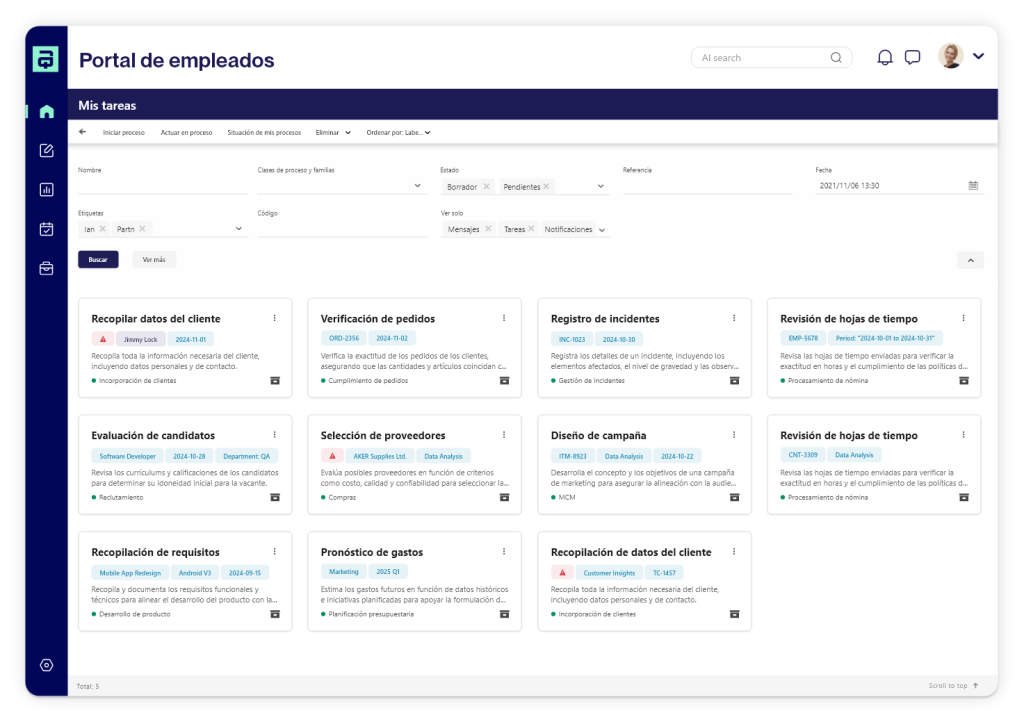Screen dimensions: 1024x722
Task: Select the compose/edit icon in the sidebar
Action: point(45,151)
